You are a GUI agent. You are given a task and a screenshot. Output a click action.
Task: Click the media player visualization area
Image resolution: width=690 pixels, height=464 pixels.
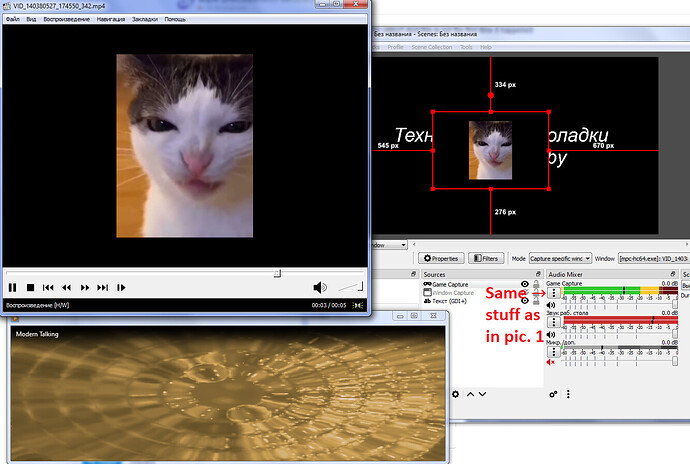click(228, 394)
